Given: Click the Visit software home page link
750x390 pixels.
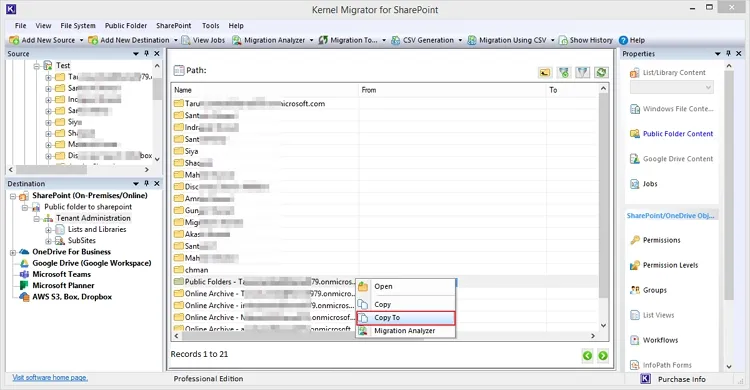Looking at the screenshot, I should 50,378.
